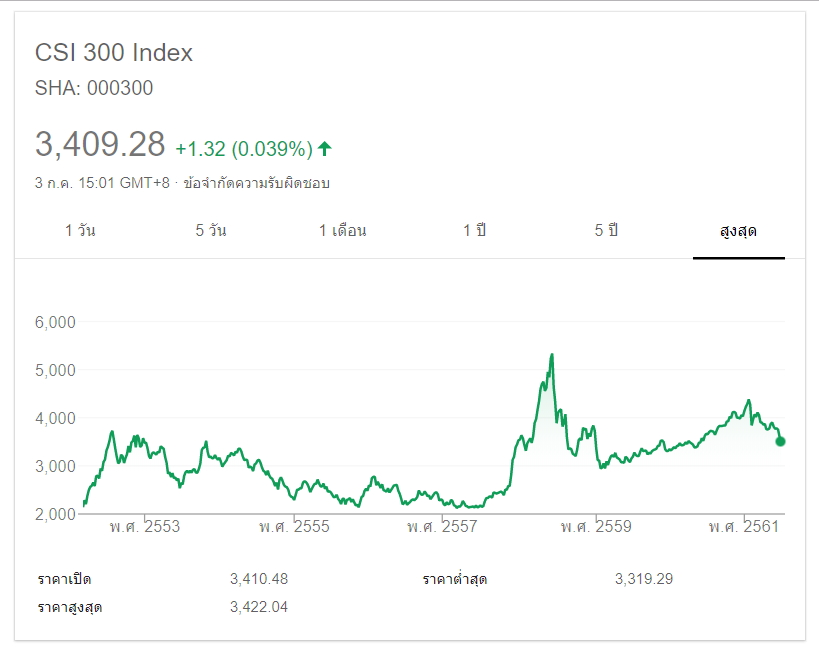Click the chart's highest peak above 5,000
This screenshot has height=654, width=819.
[x=551, y=355]
